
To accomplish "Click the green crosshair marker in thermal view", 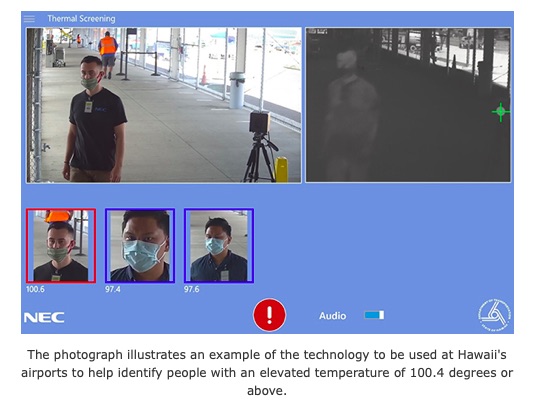I will pyautogui.click(x=501, y=111).
